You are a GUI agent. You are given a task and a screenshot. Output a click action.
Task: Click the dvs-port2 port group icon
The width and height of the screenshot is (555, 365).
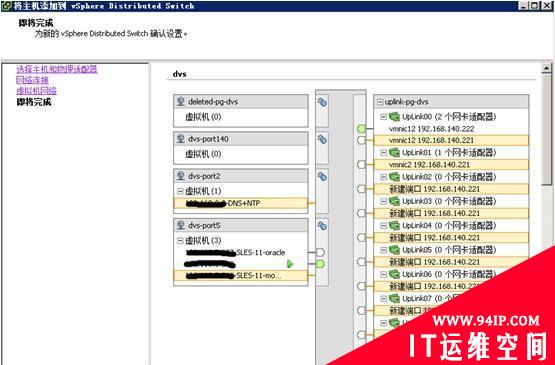(181, 176)
